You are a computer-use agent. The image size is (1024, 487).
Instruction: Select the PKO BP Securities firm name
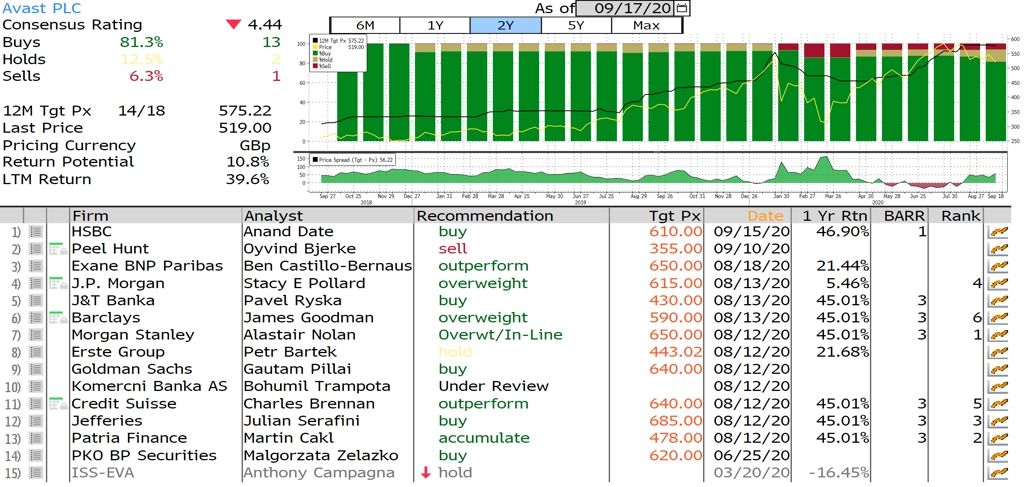point(144,455)
